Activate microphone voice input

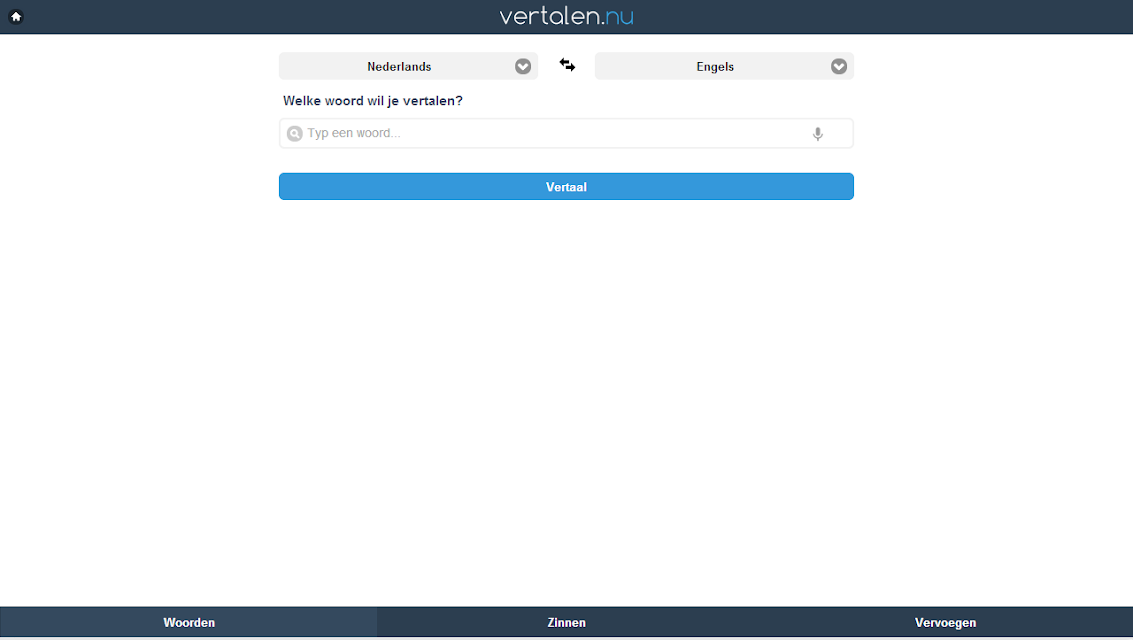(817, 134)
